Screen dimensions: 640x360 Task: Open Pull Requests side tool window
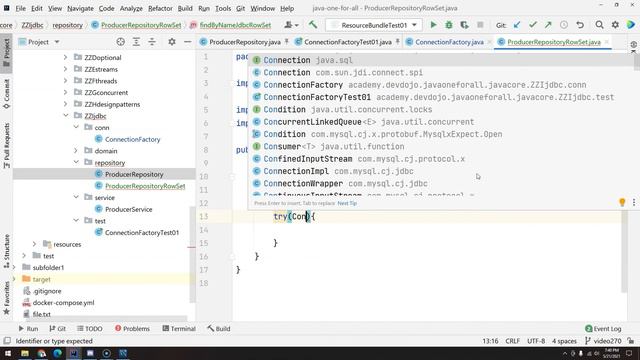click(7, 146)
